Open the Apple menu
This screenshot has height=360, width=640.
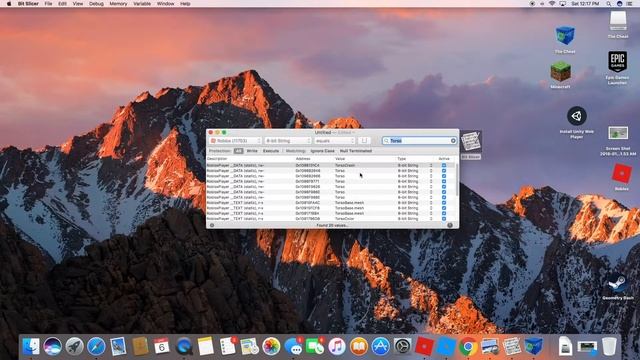point(9,4)
